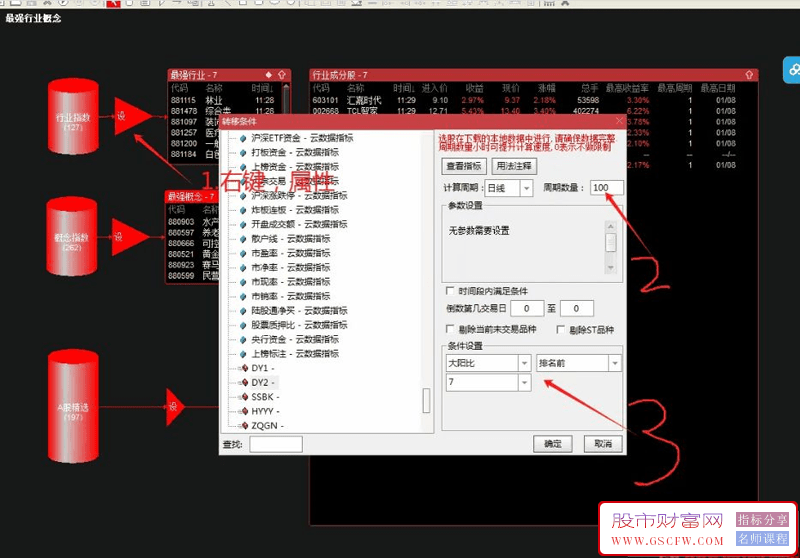Select 股票质押比 - 云数据指标 tree item
The height and width of the screenshot is (558, 800).
(x=299, y=325)
